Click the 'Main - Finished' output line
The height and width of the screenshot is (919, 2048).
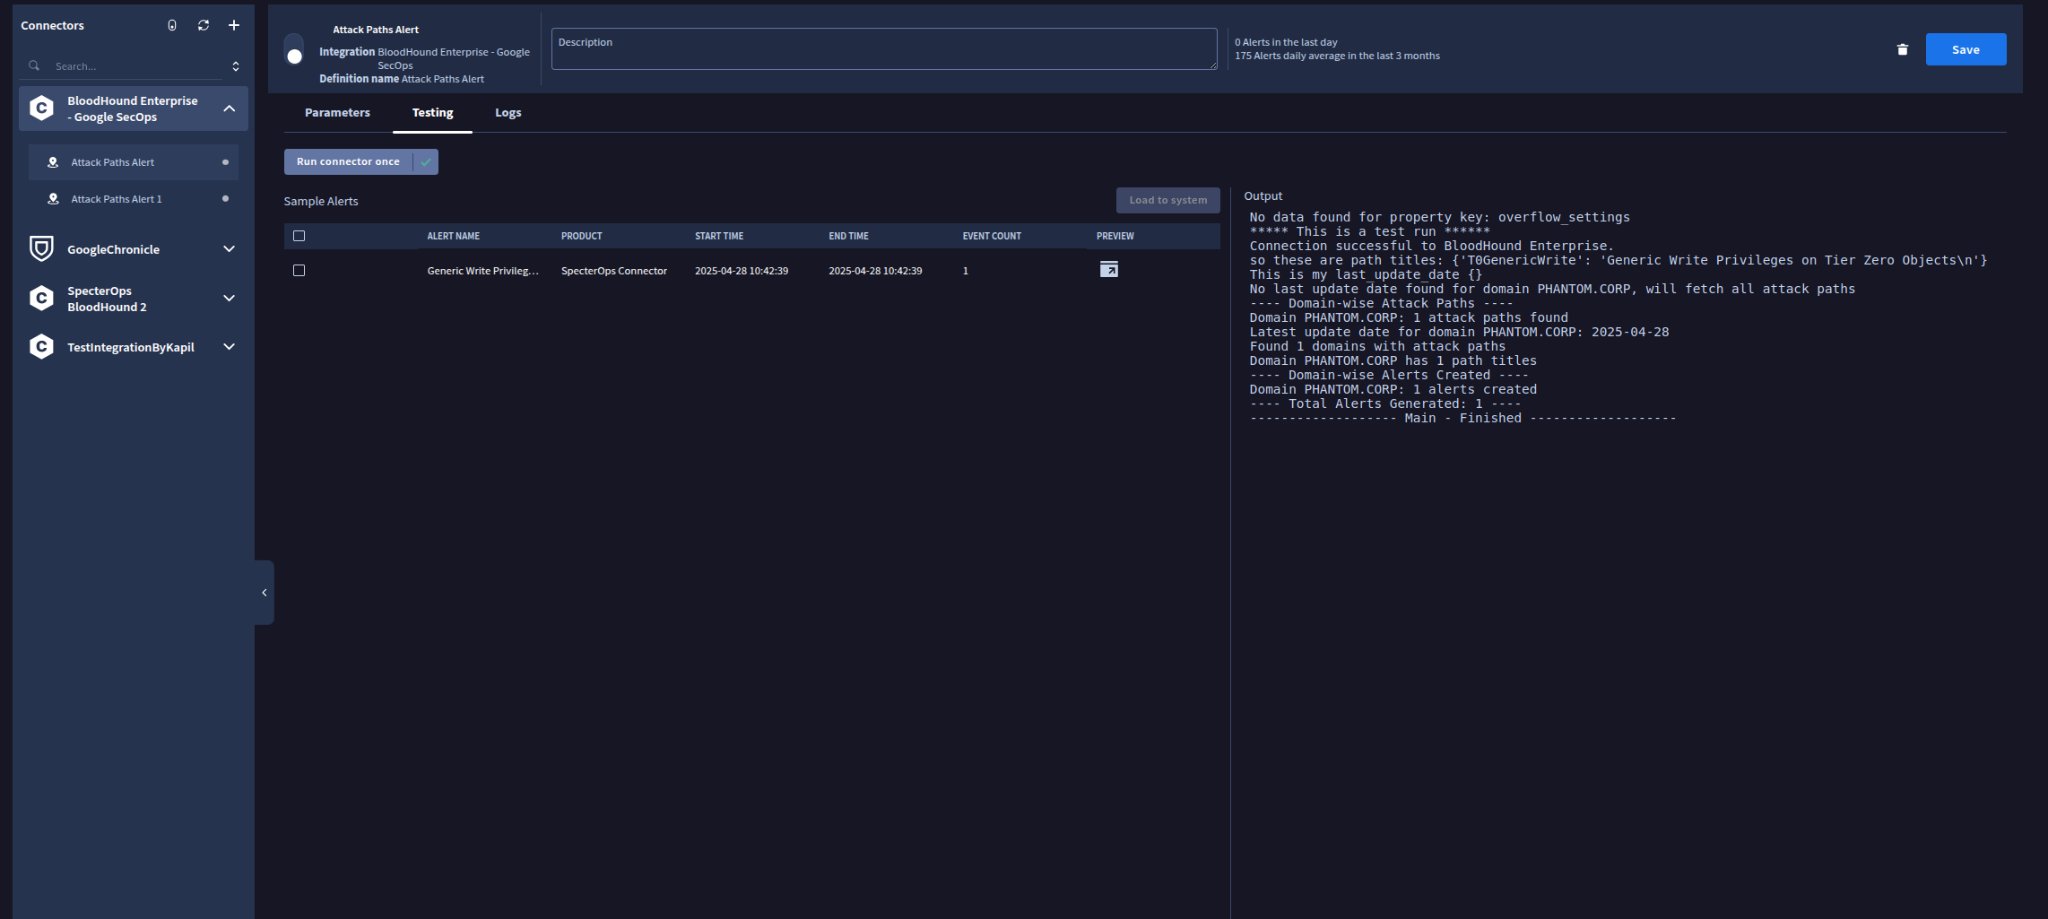point(1462,418)
